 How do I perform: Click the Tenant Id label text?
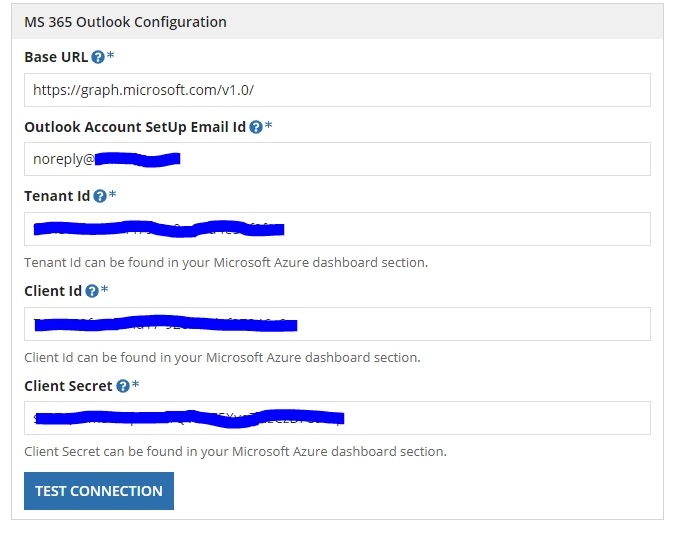[x=57, y=196]
